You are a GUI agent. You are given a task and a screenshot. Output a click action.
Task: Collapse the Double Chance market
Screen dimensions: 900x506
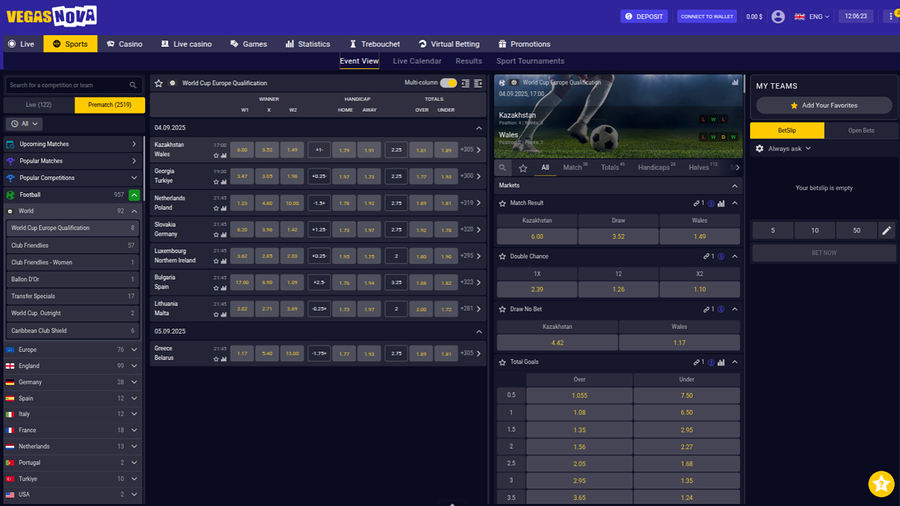(x=735, y=256)
